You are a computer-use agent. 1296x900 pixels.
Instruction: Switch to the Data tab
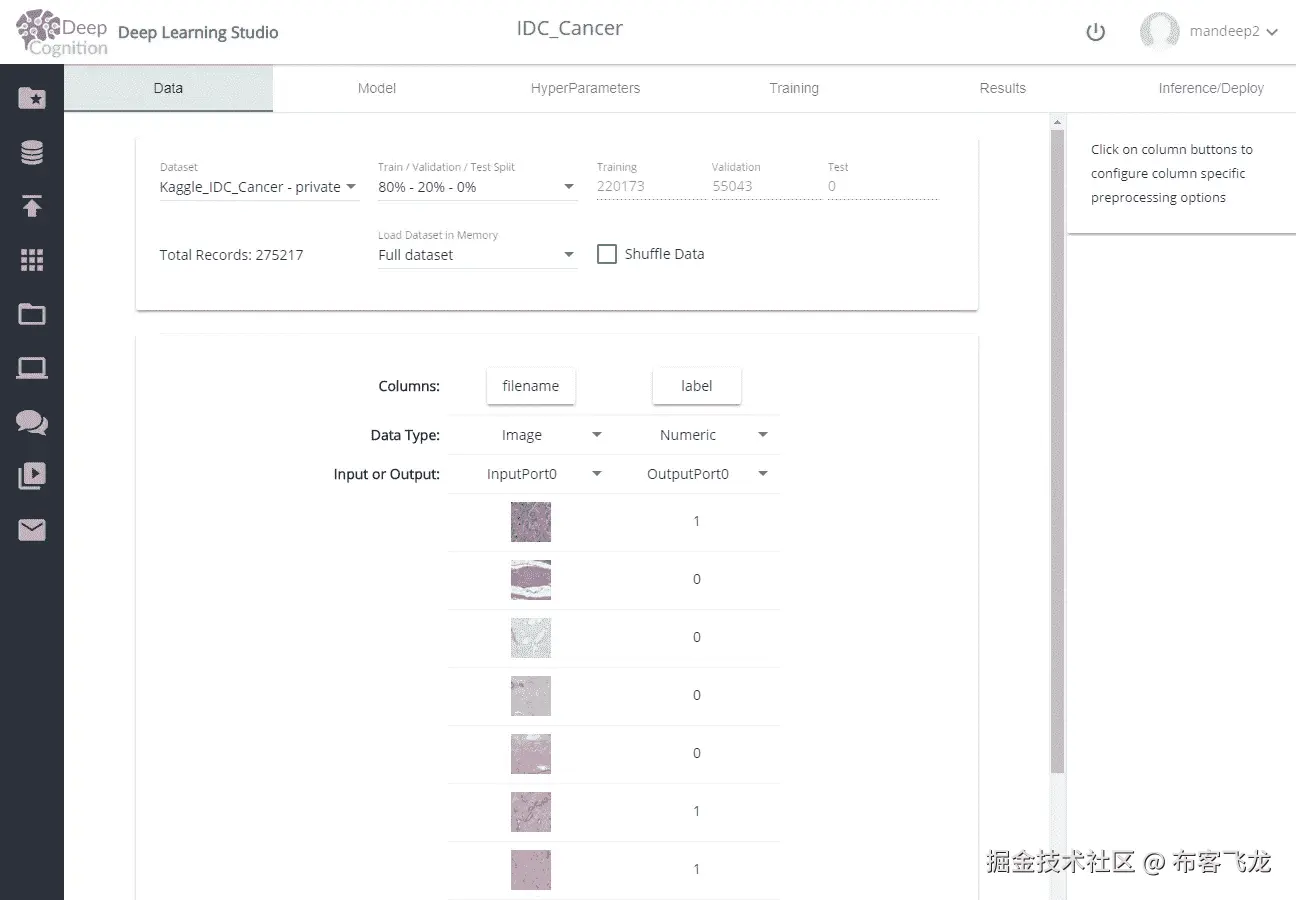pyautogui.click(x=168, y=88)
